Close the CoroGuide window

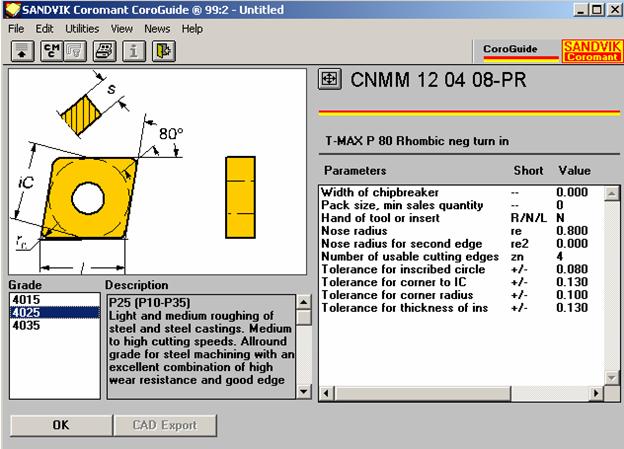coord(614,10)
